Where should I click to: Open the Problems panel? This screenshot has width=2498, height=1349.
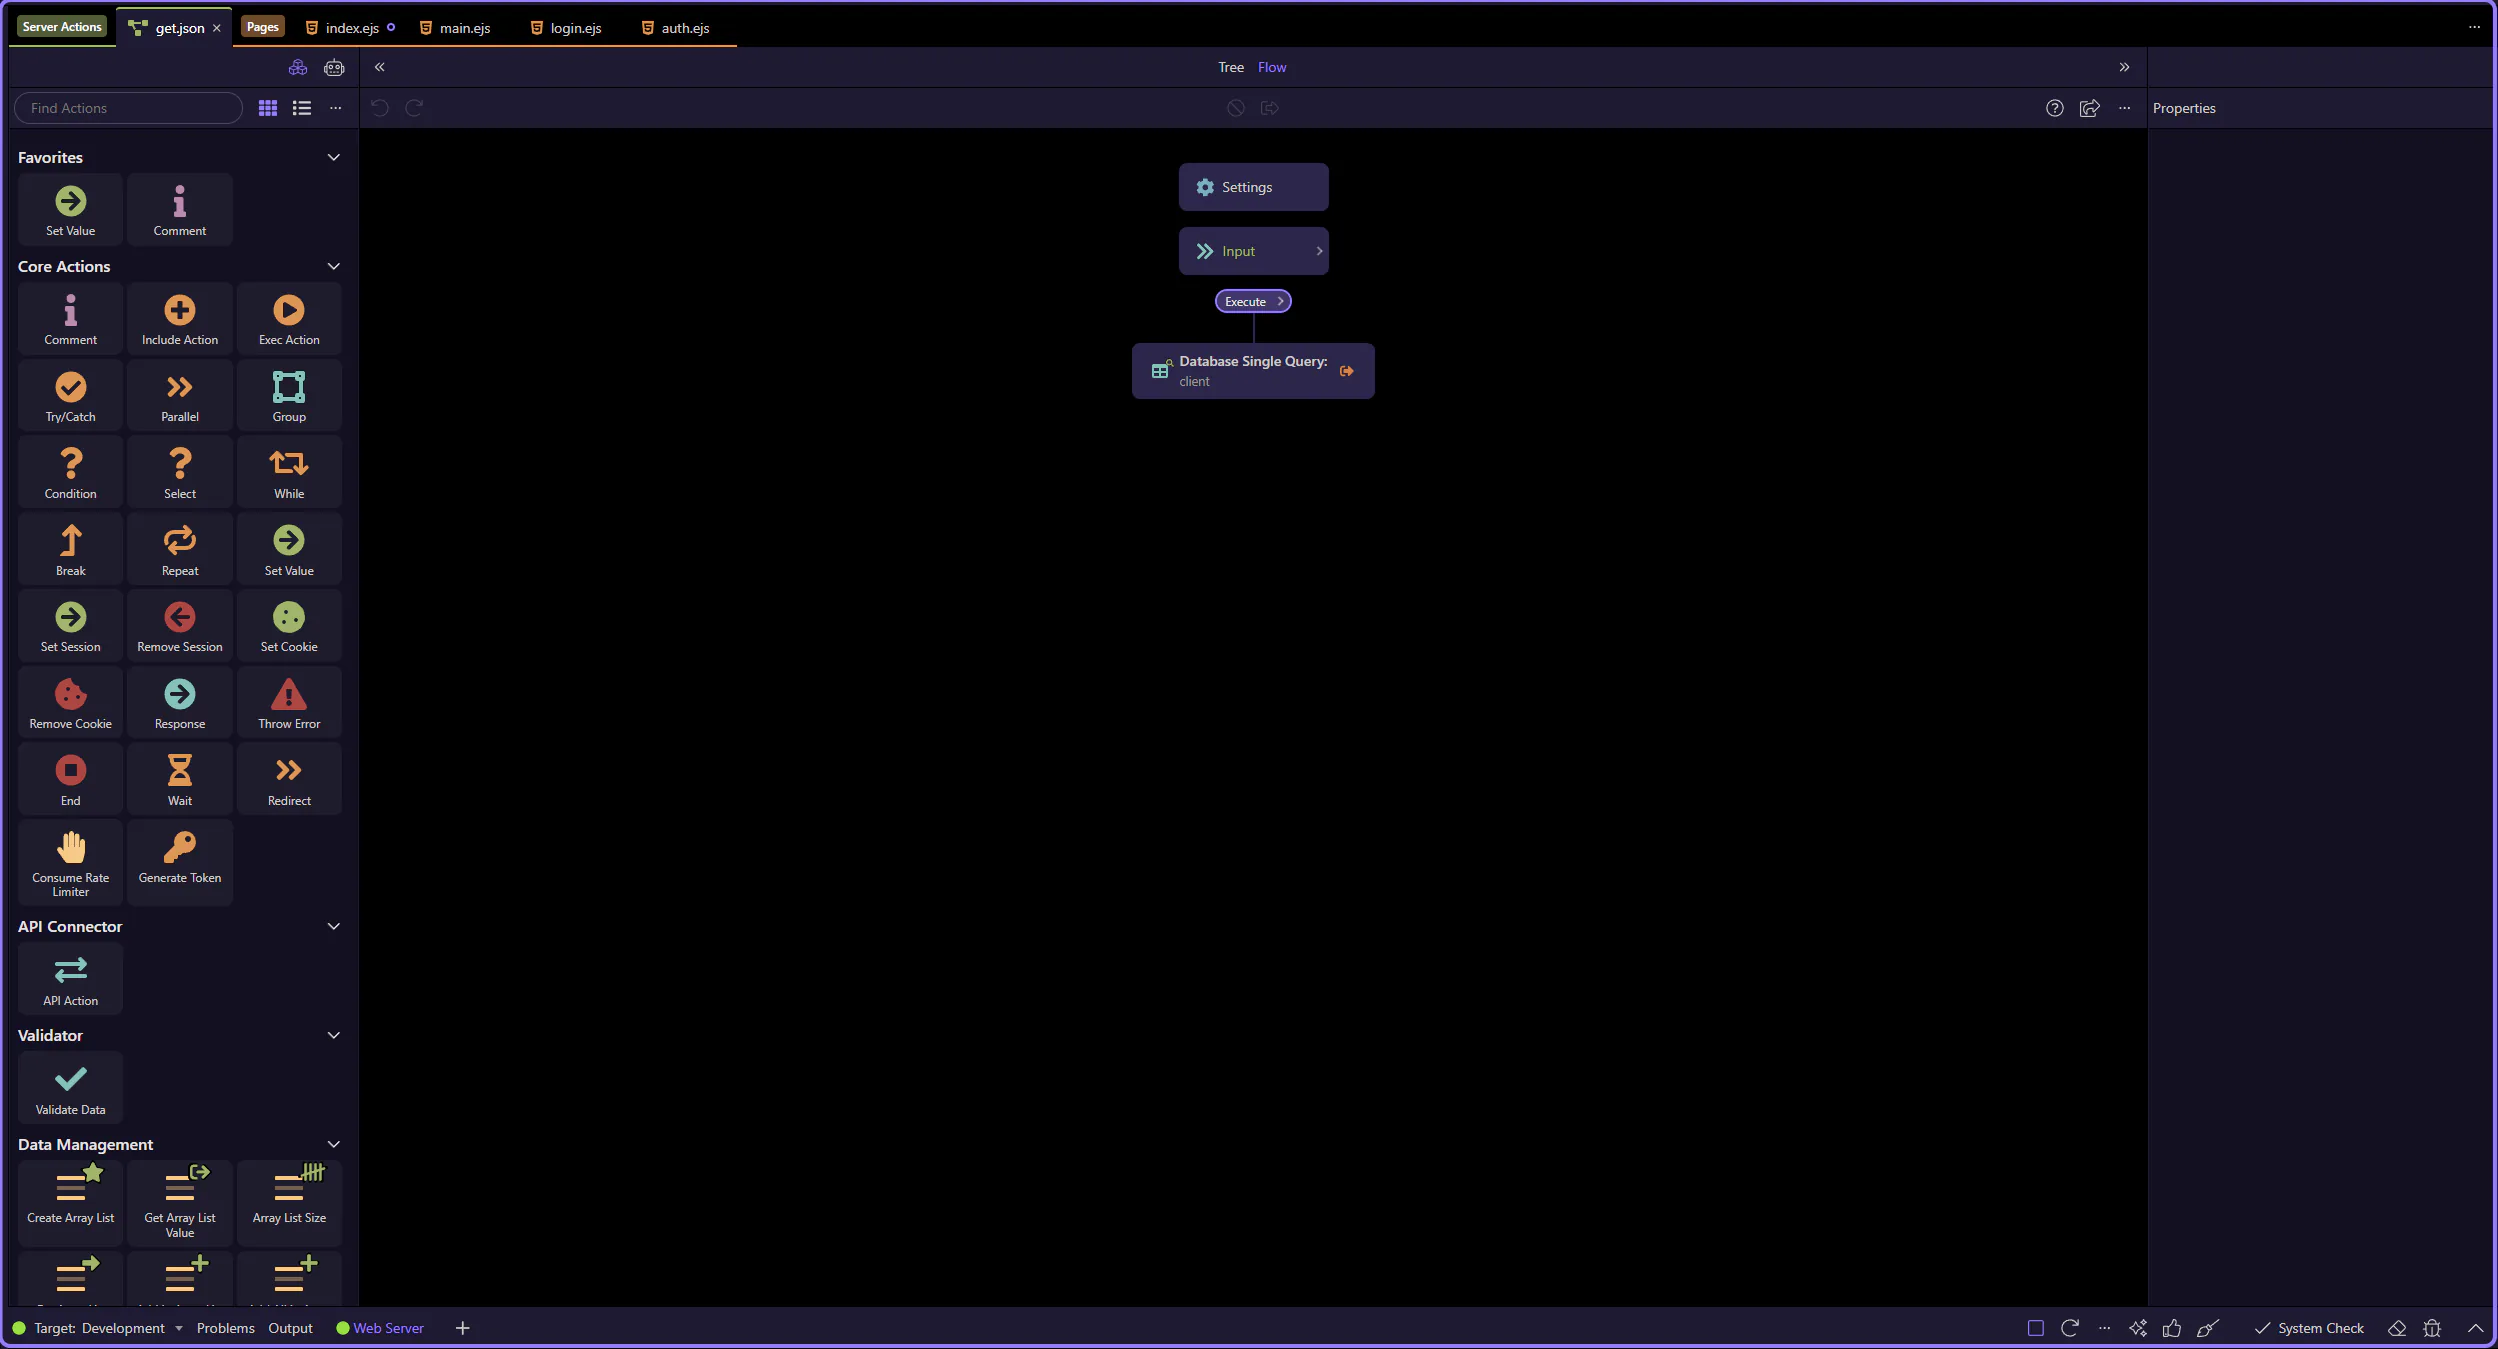(x=225, y=1328)
